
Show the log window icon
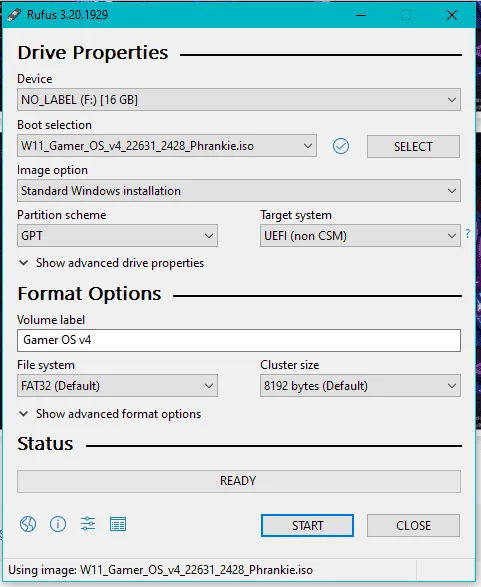pyautogui.click(x=118, y=524)
